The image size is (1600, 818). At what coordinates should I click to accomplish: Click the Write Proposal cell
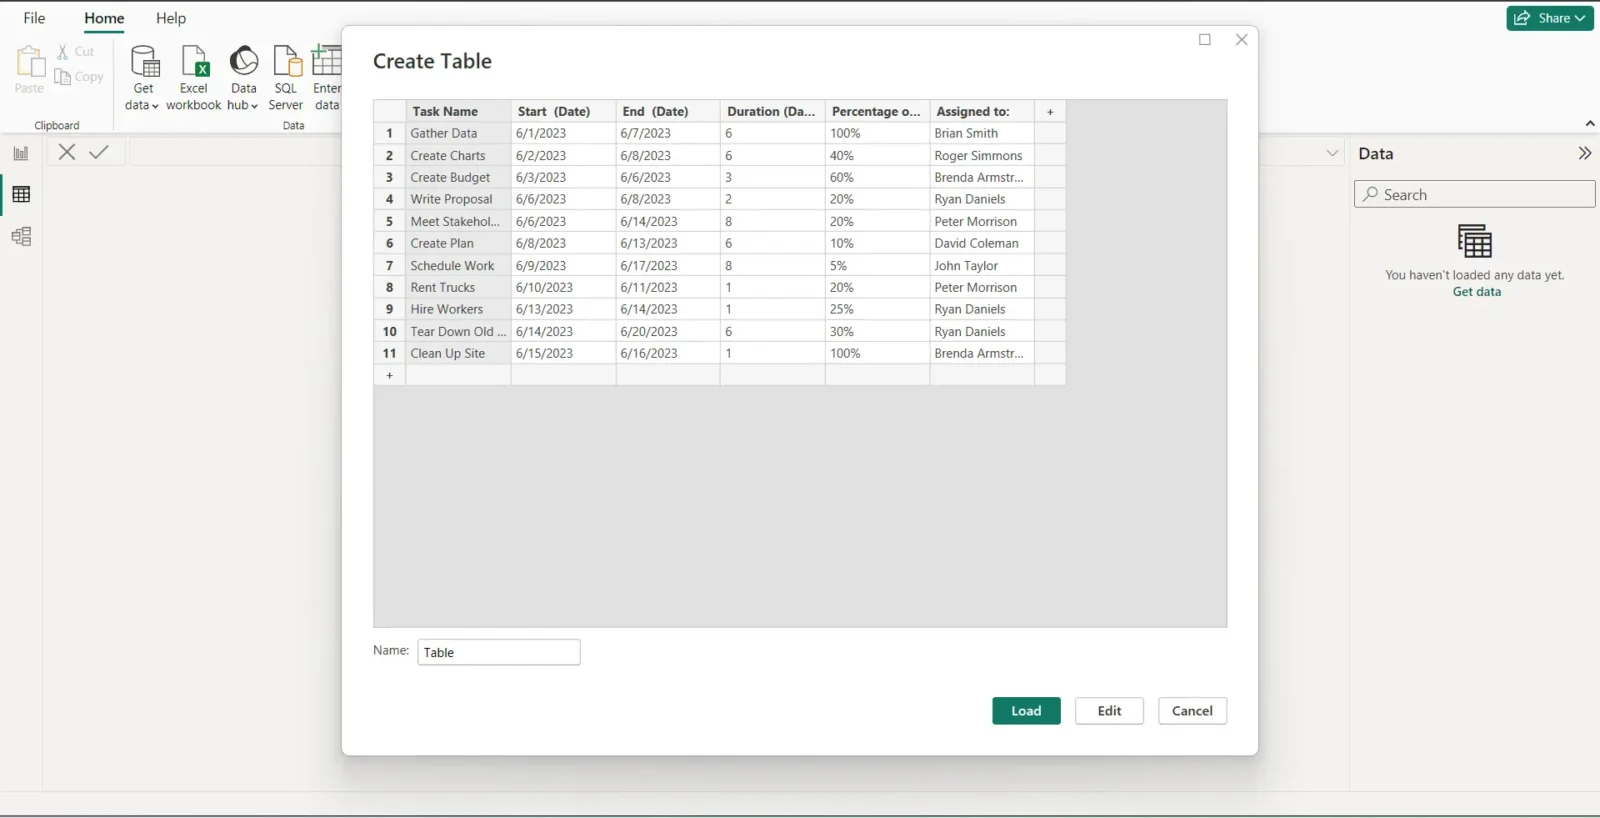458,199
